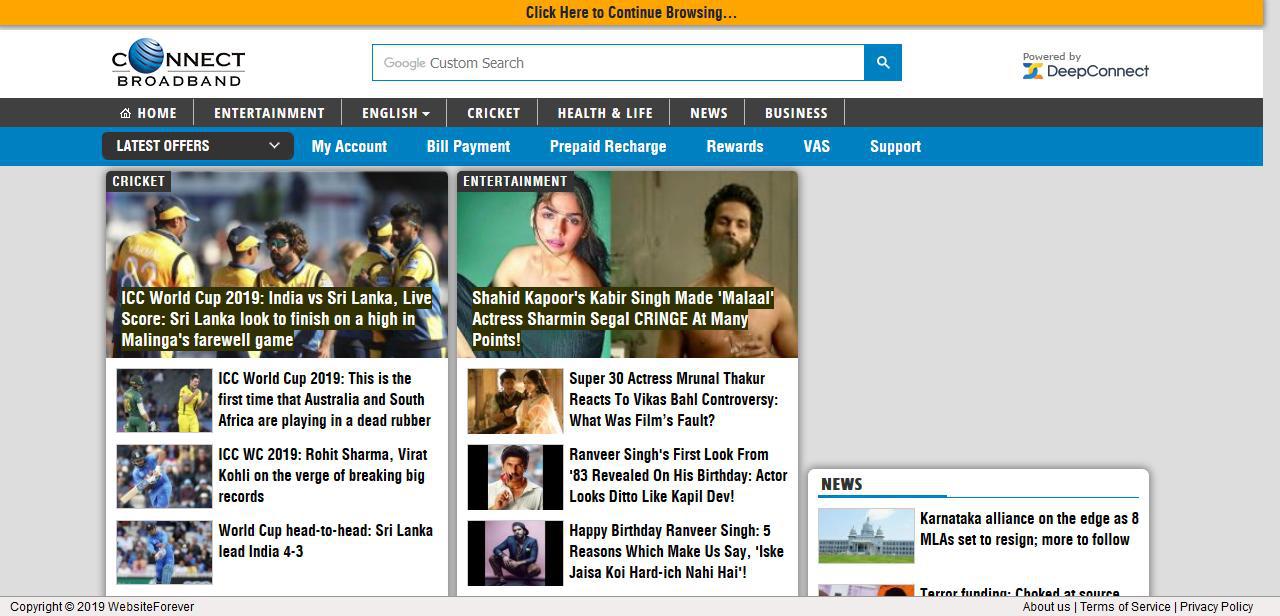Open My Account link
Viewport: 1280px width, 616px height.
[x=349, y=146]
